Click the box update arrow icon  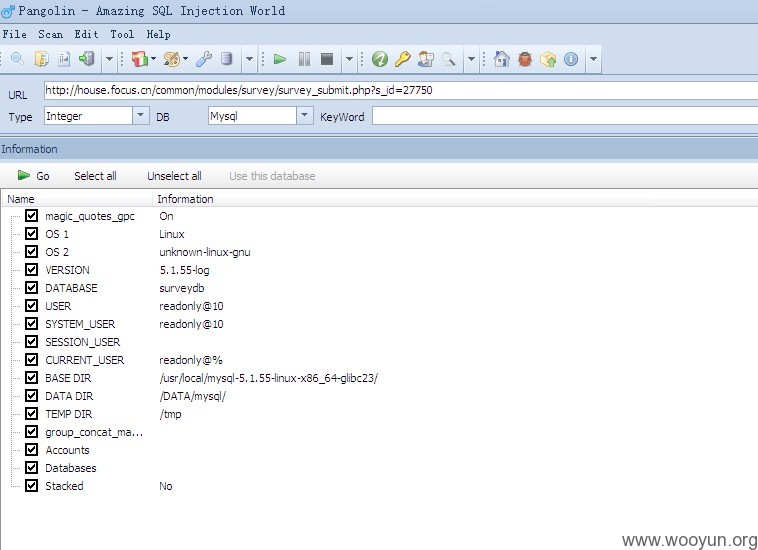point(548,59)
